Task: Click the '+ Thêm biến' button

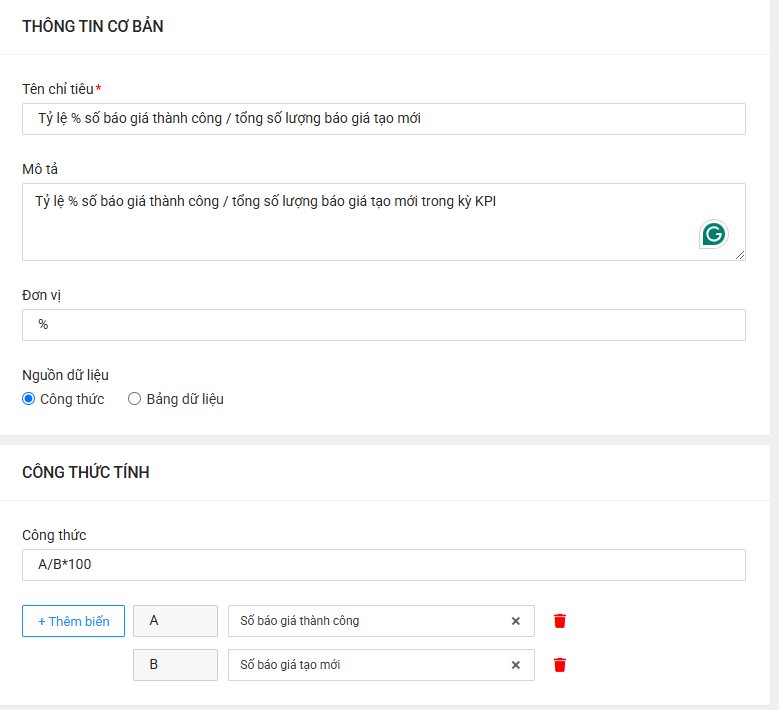Action: click(74, 621)
